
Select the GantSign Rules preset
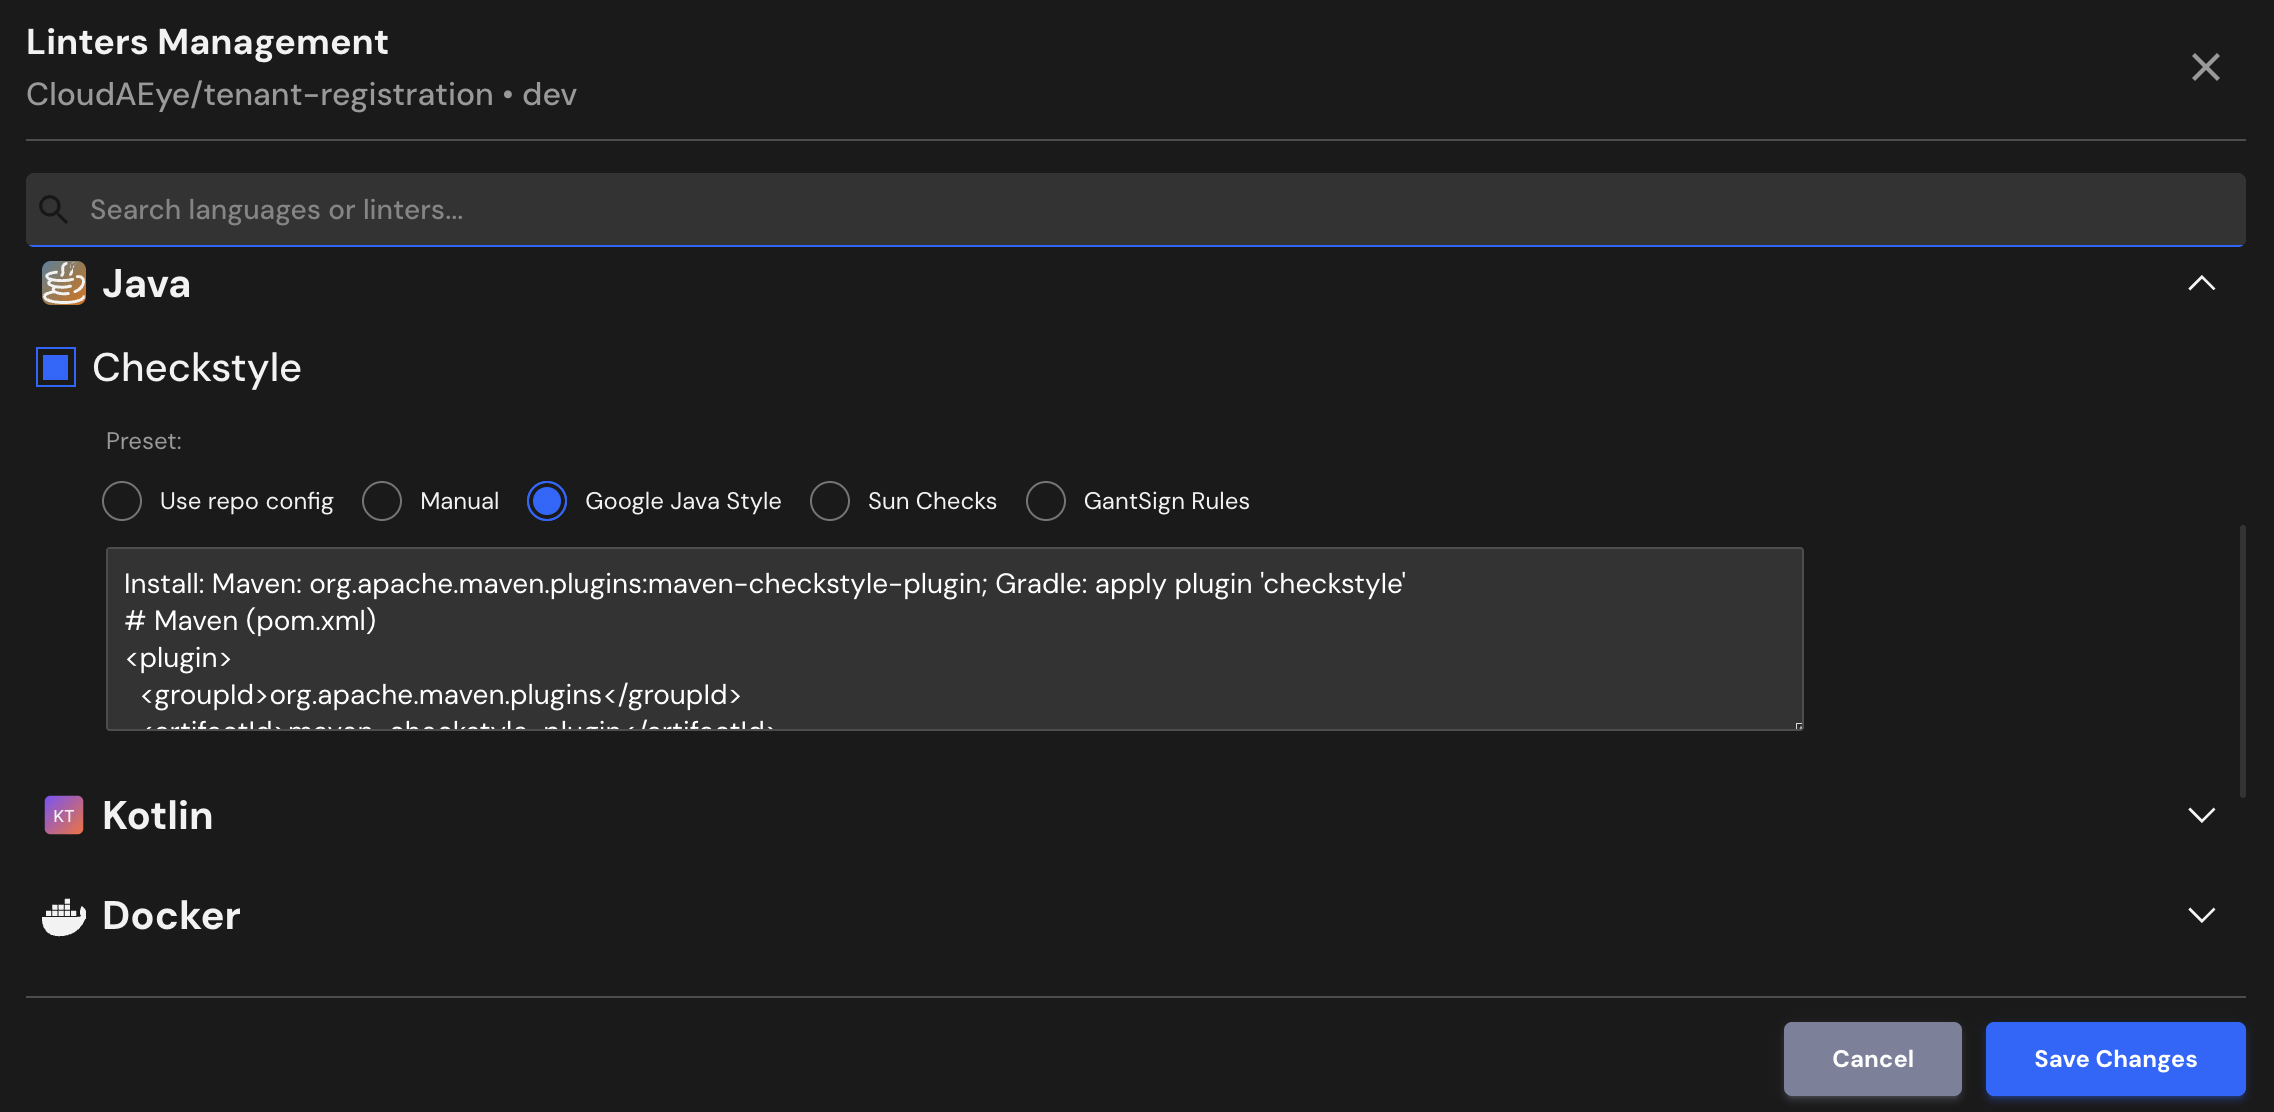pos(1046,501)
